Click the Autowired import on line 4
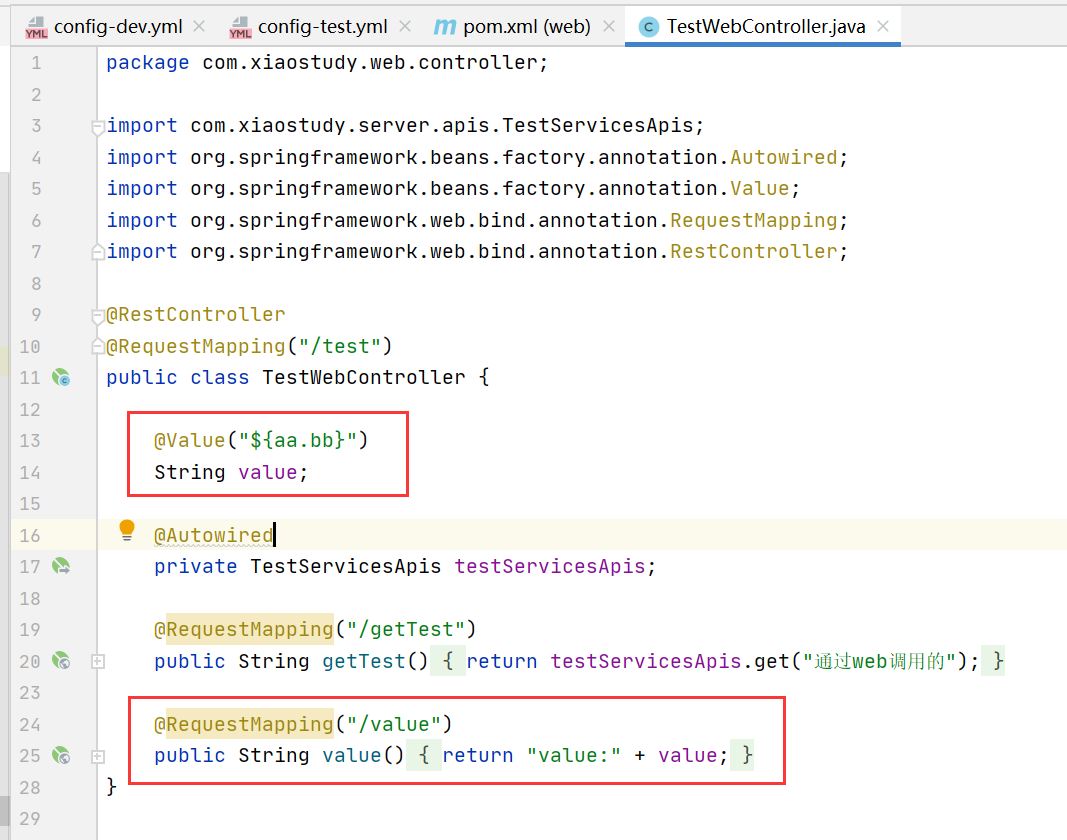 (784, 157)
